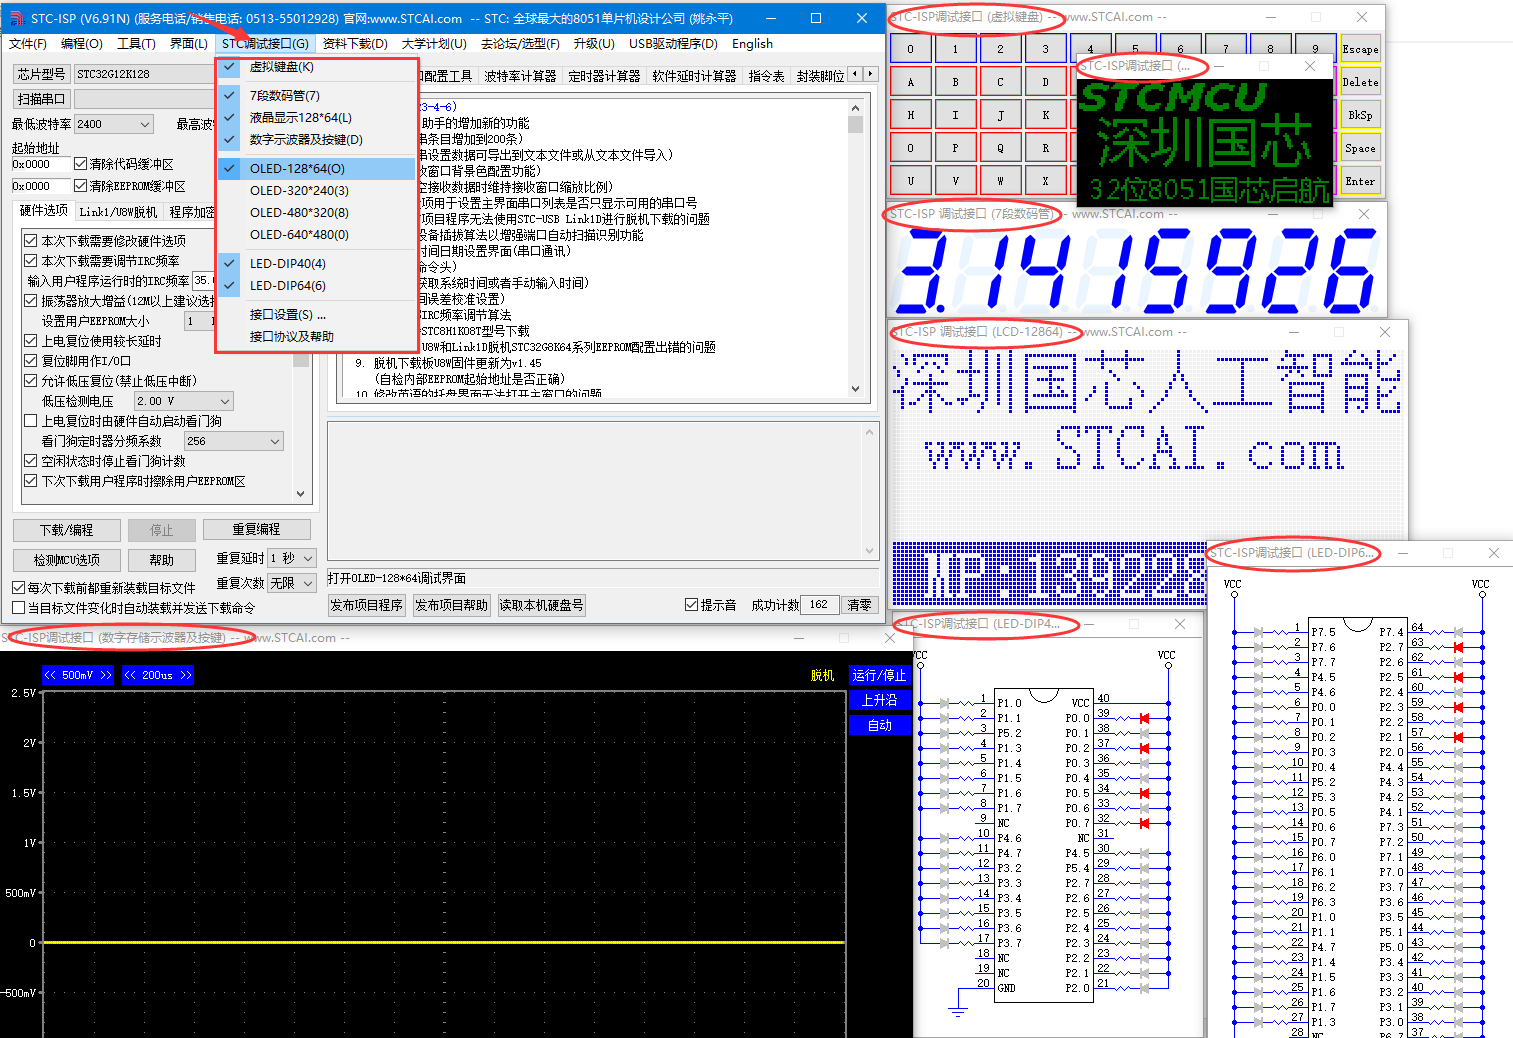1513x1038 pixels.
Task: Click the tab strip left scroll arrow
Action: click(x=855, y=74)
